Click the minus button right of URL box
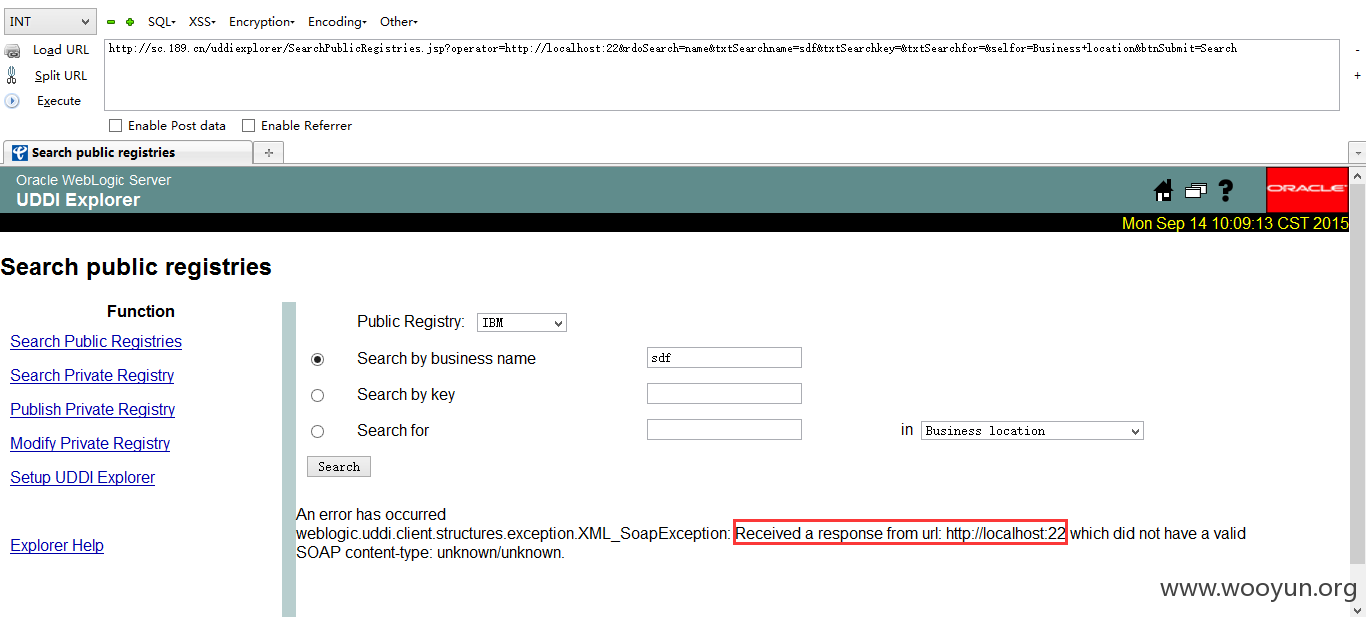This screenshot has width=1366, height=617. click(1357, 50)
